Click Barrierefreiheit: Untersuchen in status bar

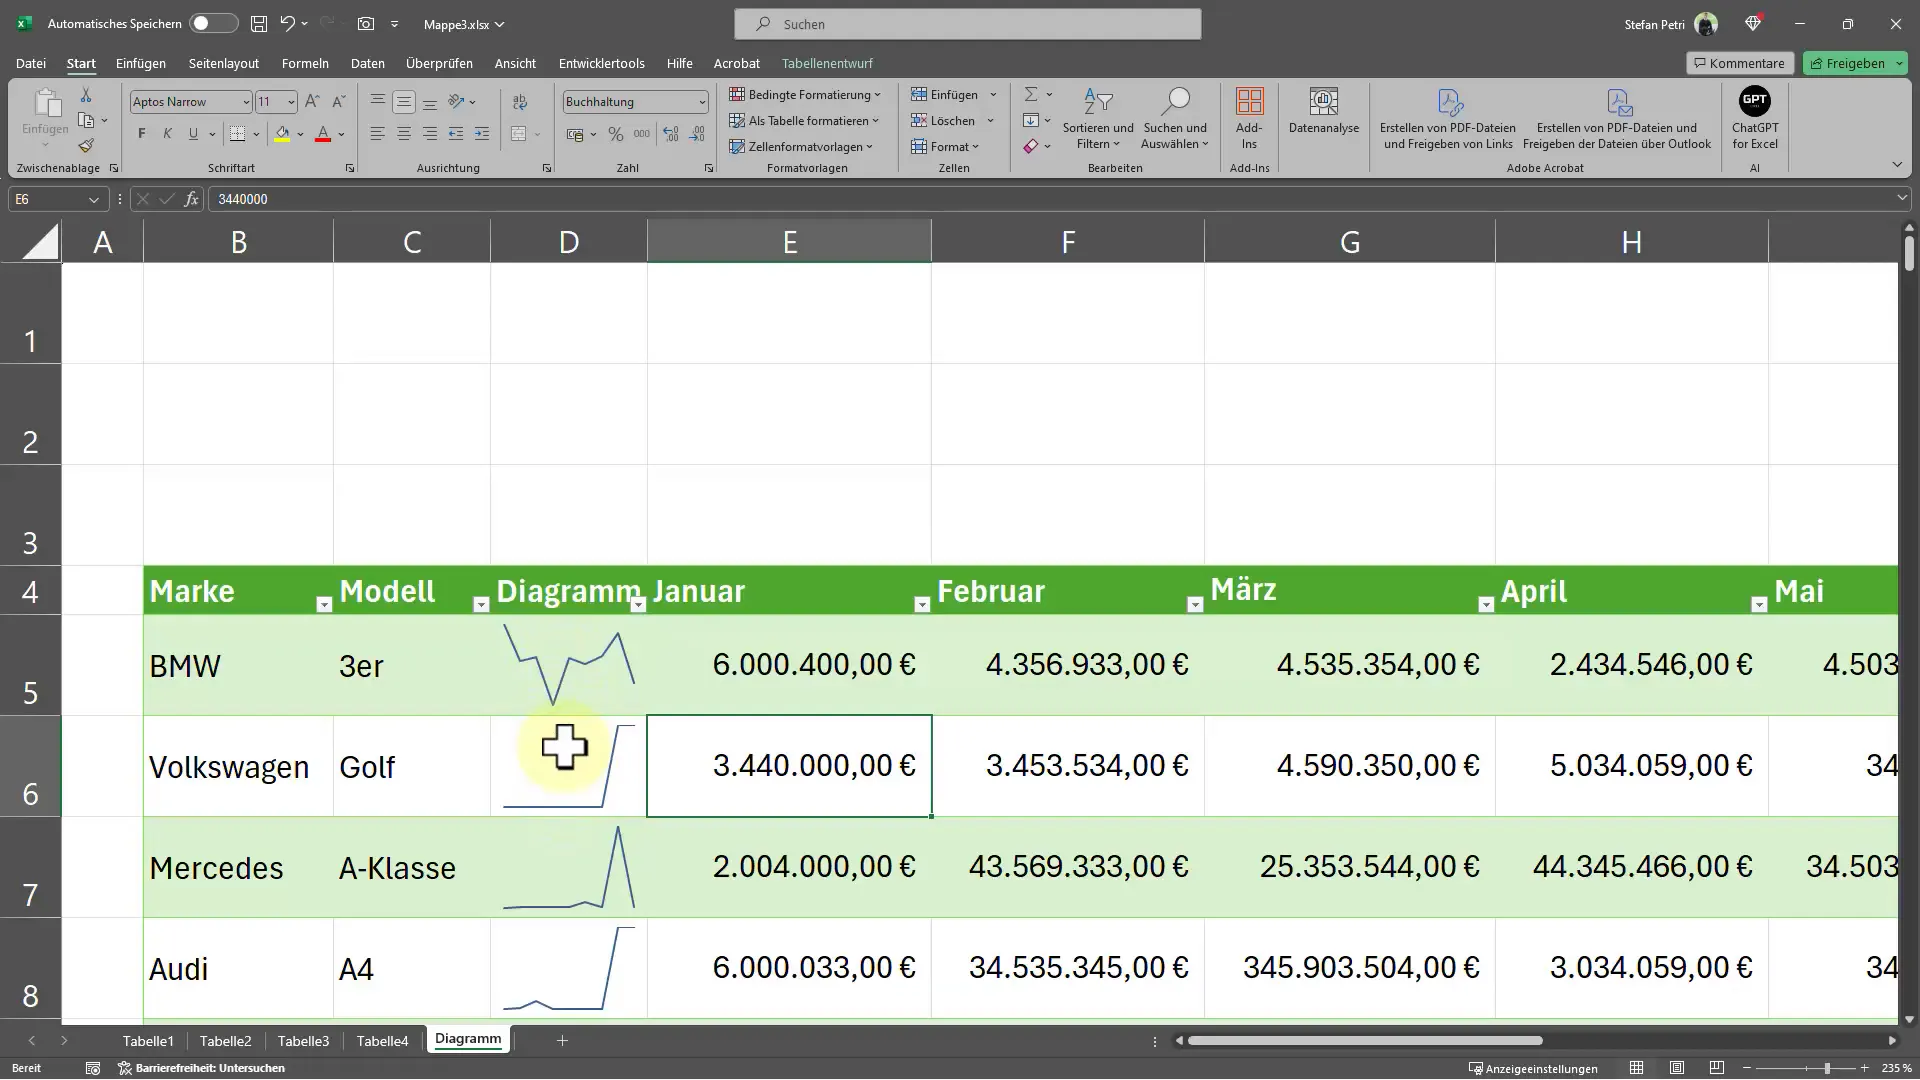click(x=202, y=1068)
